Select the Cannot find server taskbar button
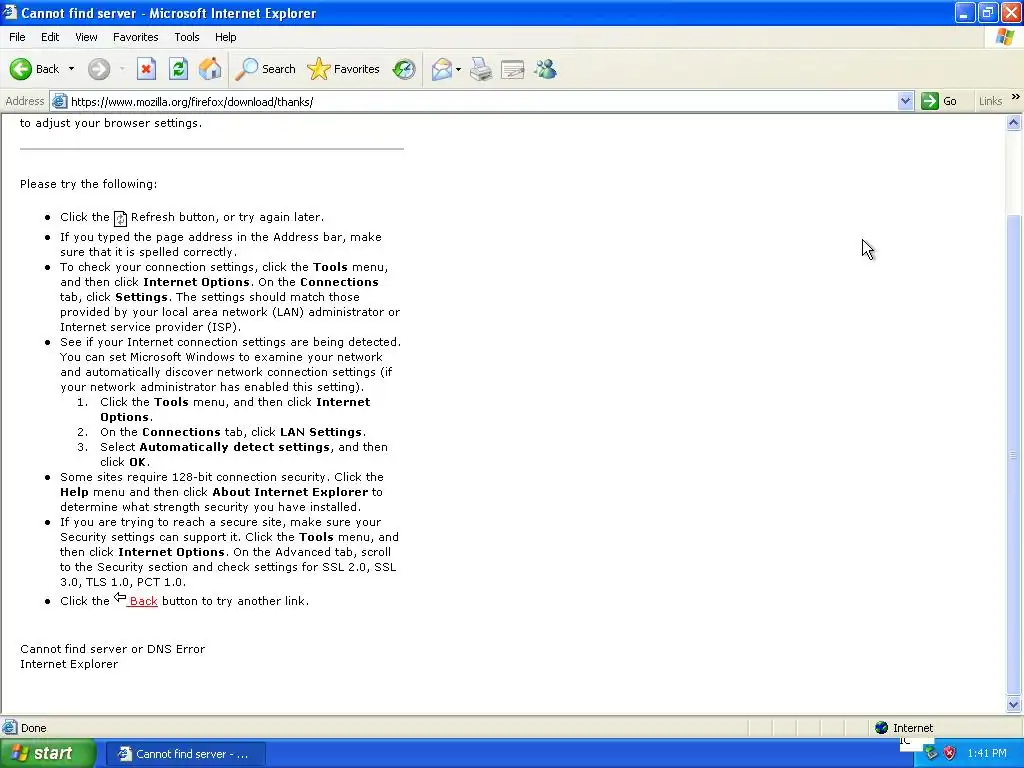 click(185, 754)
